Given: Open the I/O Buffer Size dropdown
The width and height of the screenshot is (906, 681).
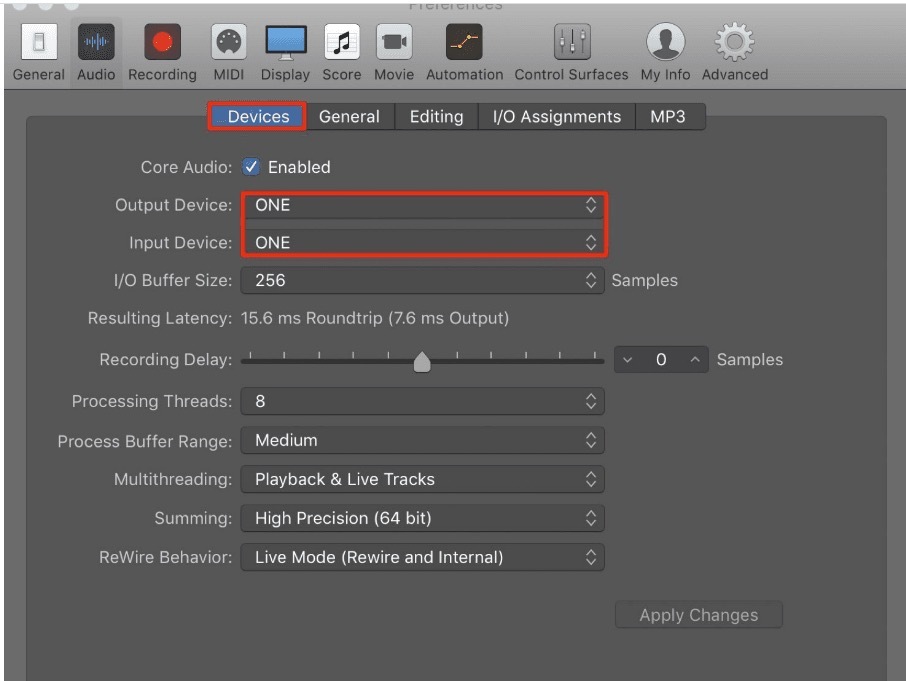Looking at the screenshot, I should coord(423,280).
